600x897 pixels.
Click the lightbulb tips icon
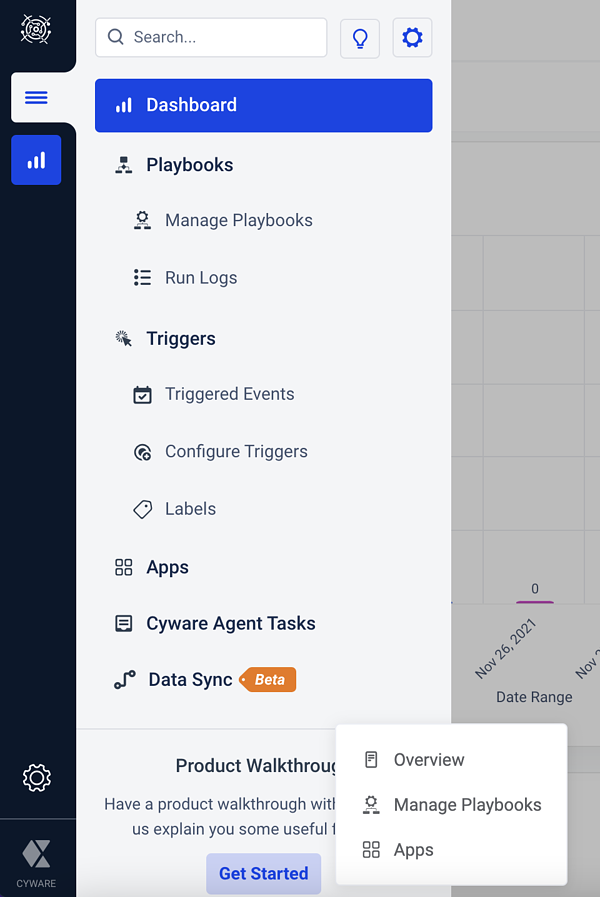coord(360,38)
